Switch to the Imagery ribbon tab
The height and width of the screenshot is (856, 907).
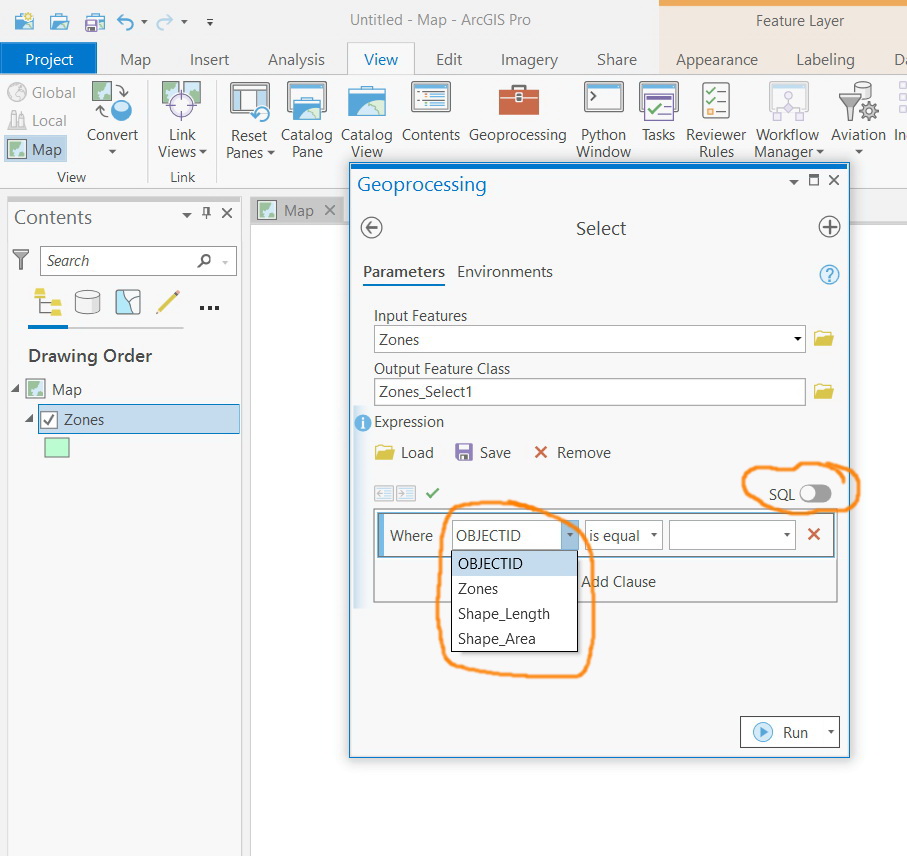(x=529, y=60)
